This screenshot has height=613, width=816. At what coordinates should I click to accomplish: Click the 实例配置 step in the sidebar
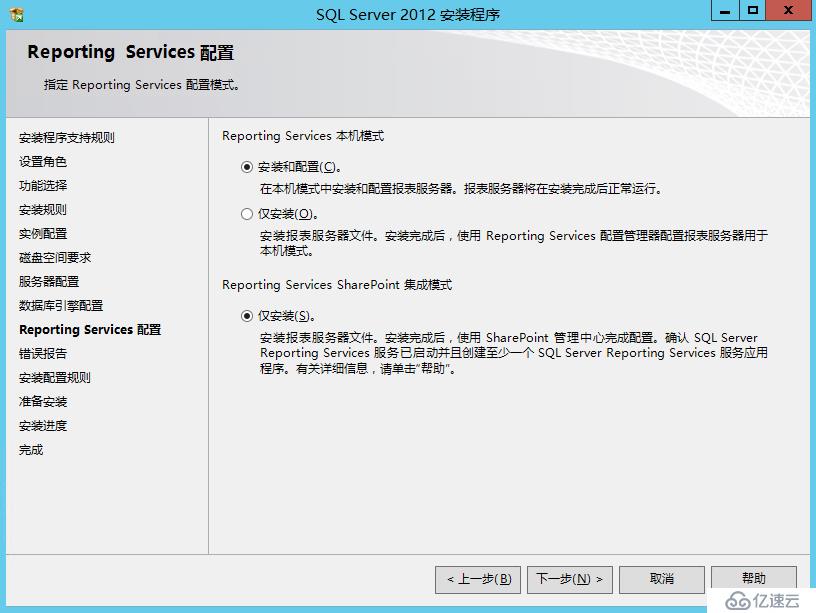43,234
